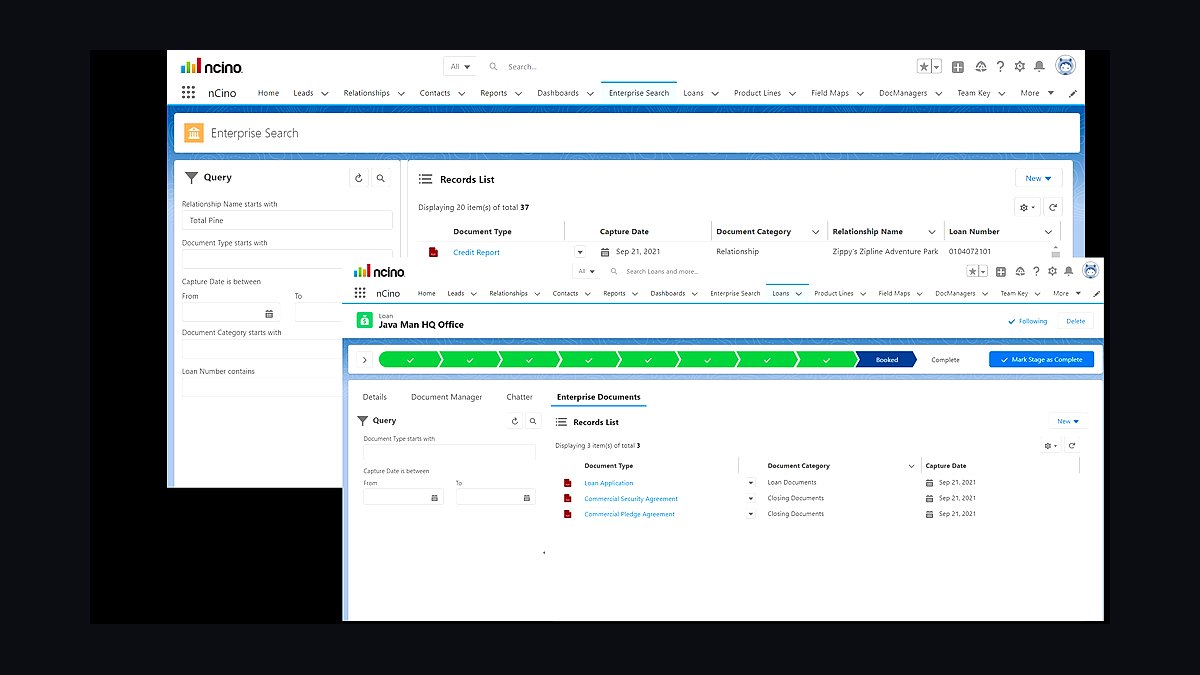Click the favorites star in the background Enterprise Search window

(x=925, y=66)
